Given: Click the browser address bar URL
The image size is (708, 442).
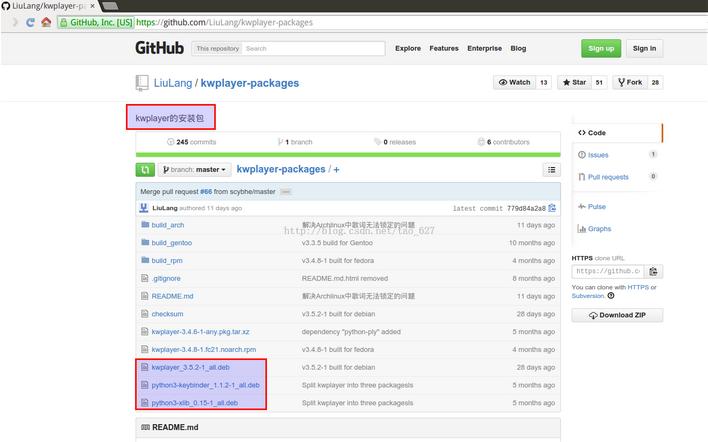Looking at the screenshot, I should (x=224, y=22).
